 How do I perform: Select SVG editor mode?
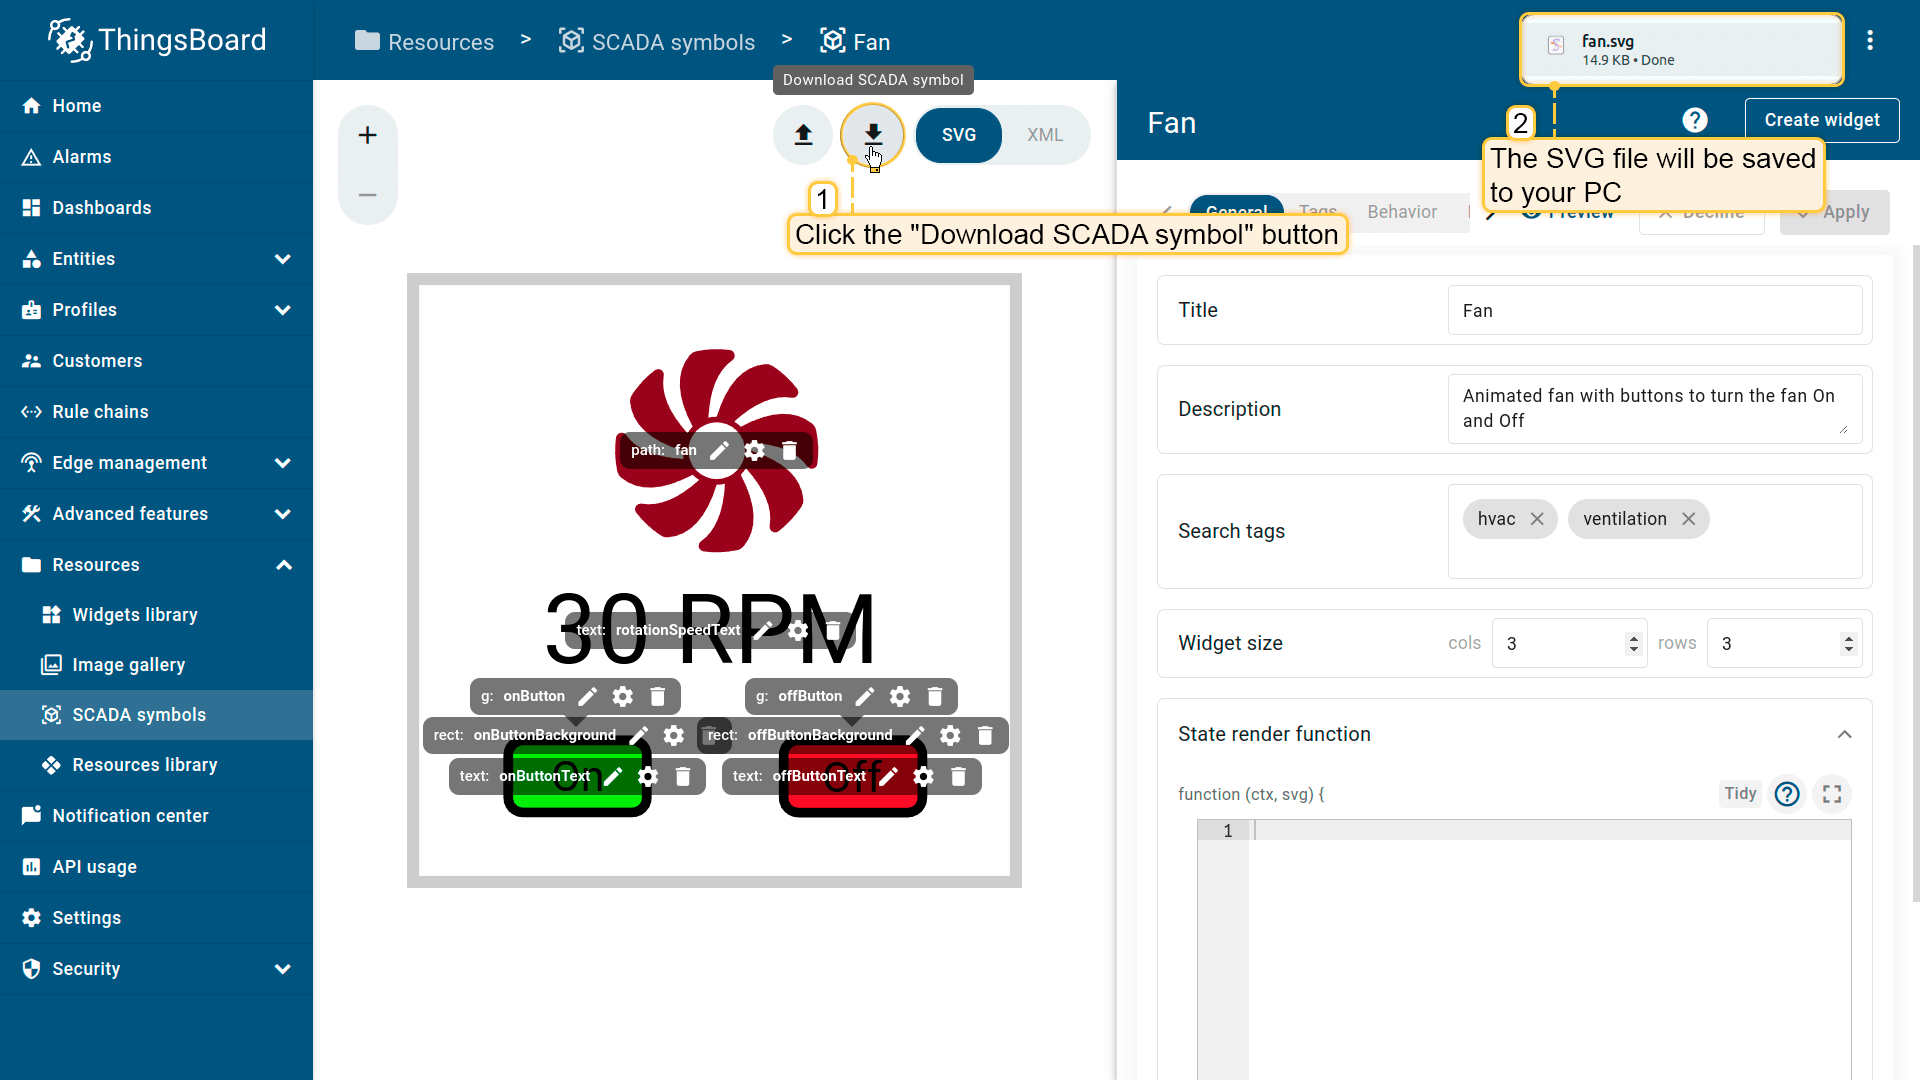[x=958, y=135]
